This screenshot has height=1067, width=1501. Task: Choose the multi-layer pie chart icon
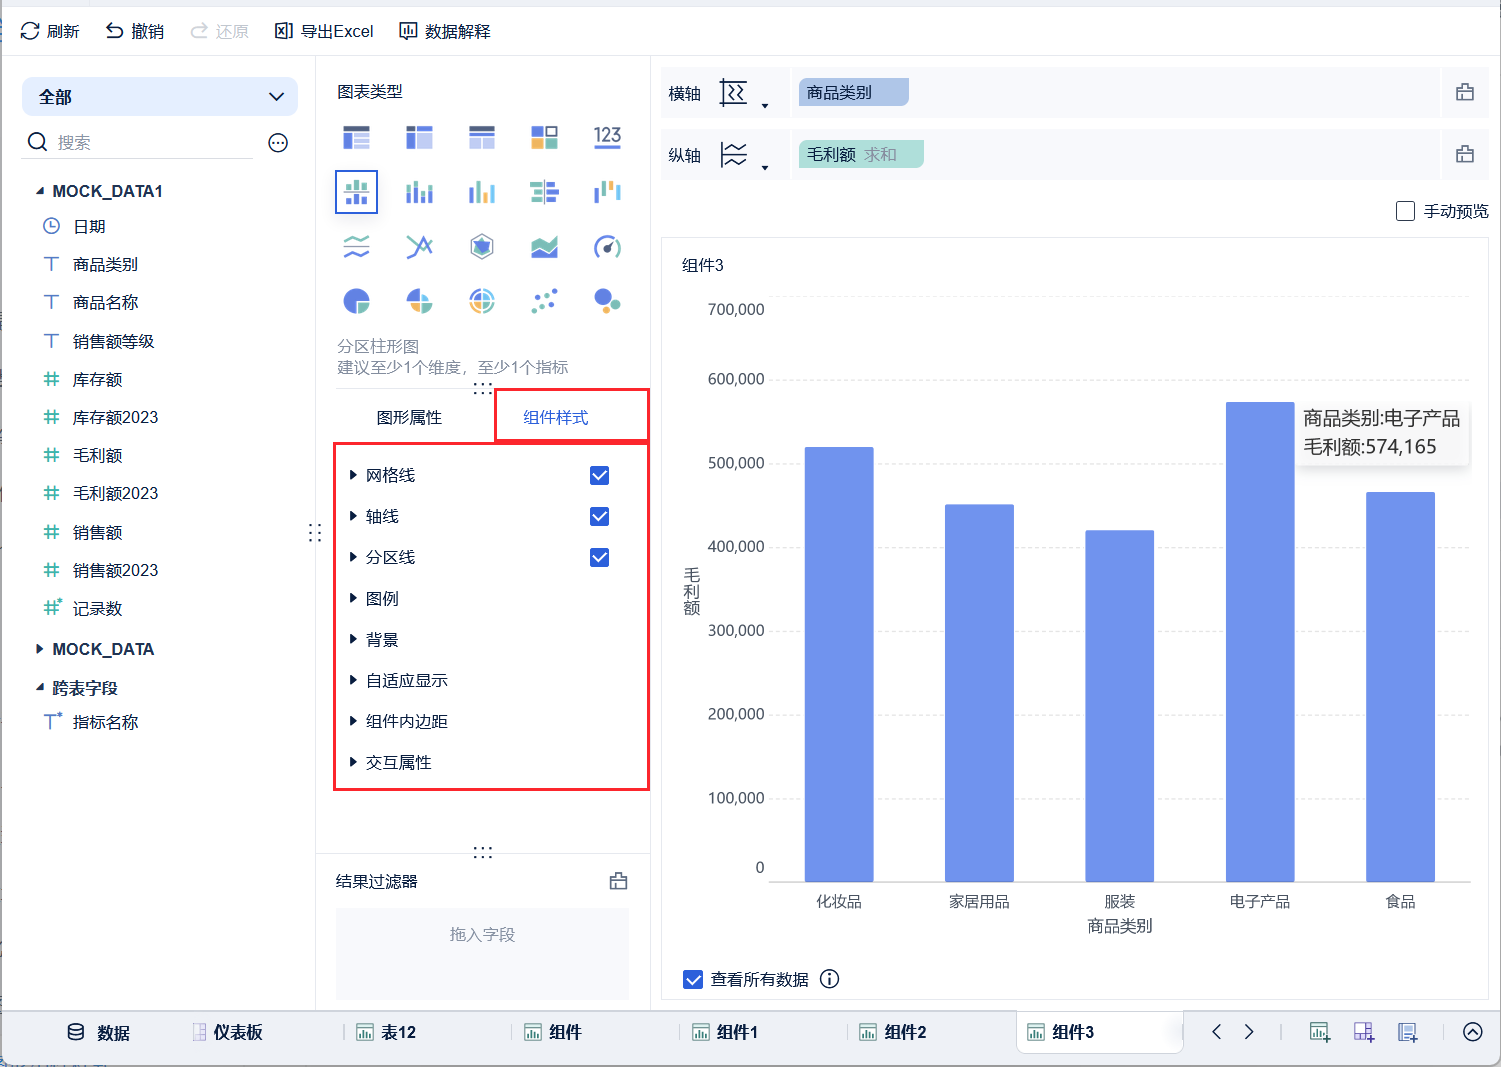click(482, 301)
